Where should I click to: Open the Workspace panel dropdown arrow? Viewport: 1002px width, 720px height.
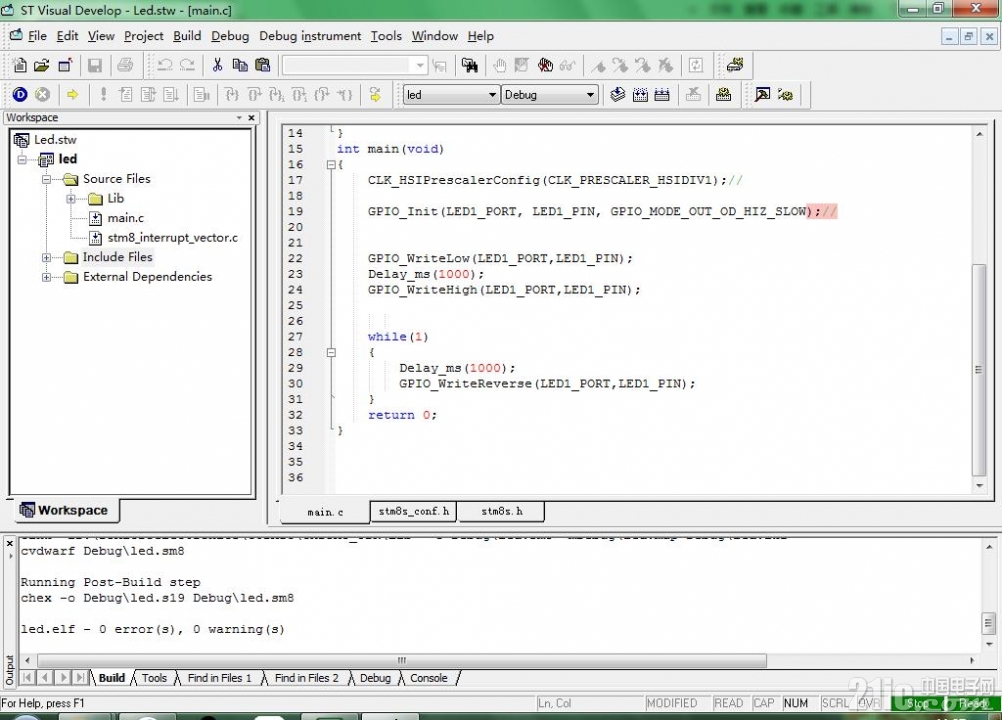[x=239, y=118]
